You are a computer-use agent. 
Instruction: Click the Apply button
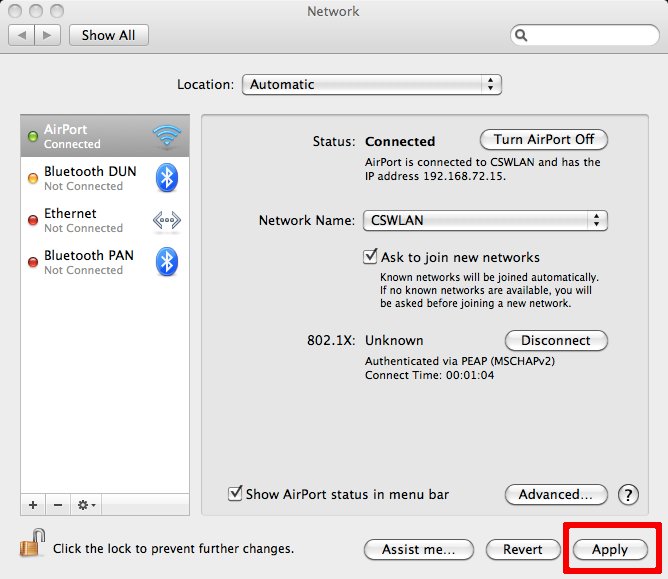pos(610,549)
